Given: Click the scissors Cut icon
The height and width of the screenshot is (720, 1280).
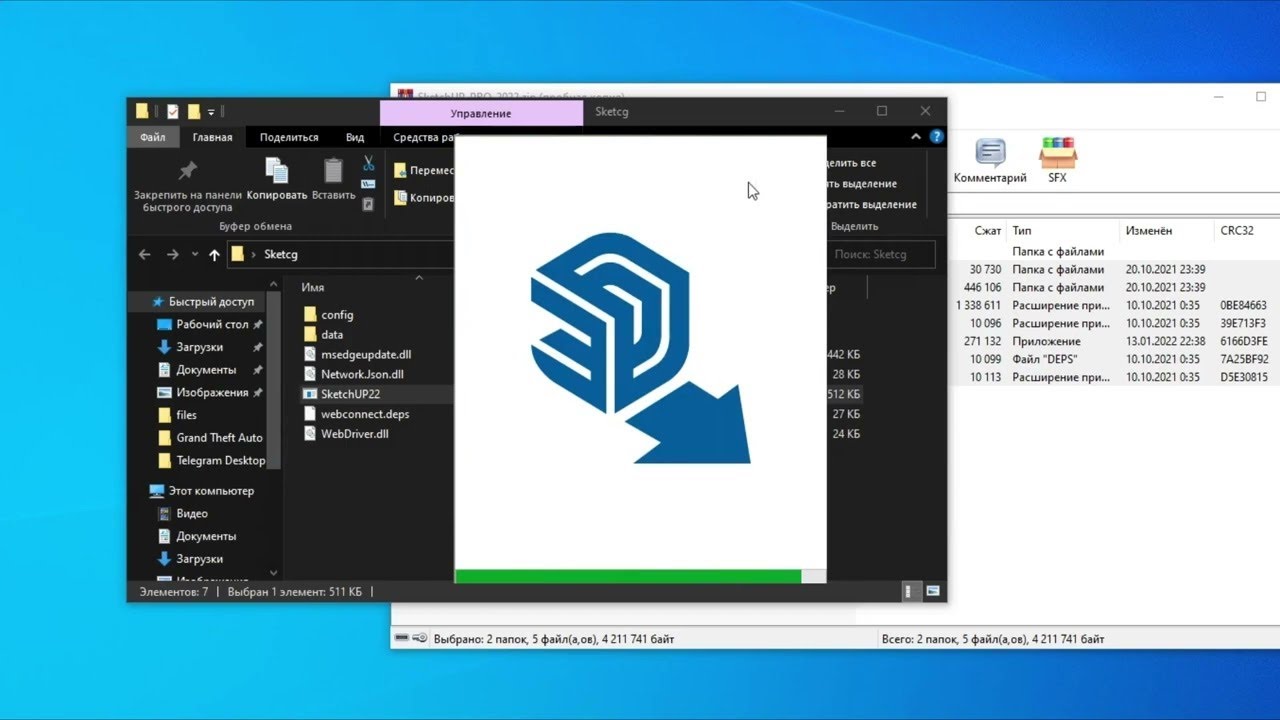Looking at the screenshot, I should pyautogui.click(x=368, y=163).
